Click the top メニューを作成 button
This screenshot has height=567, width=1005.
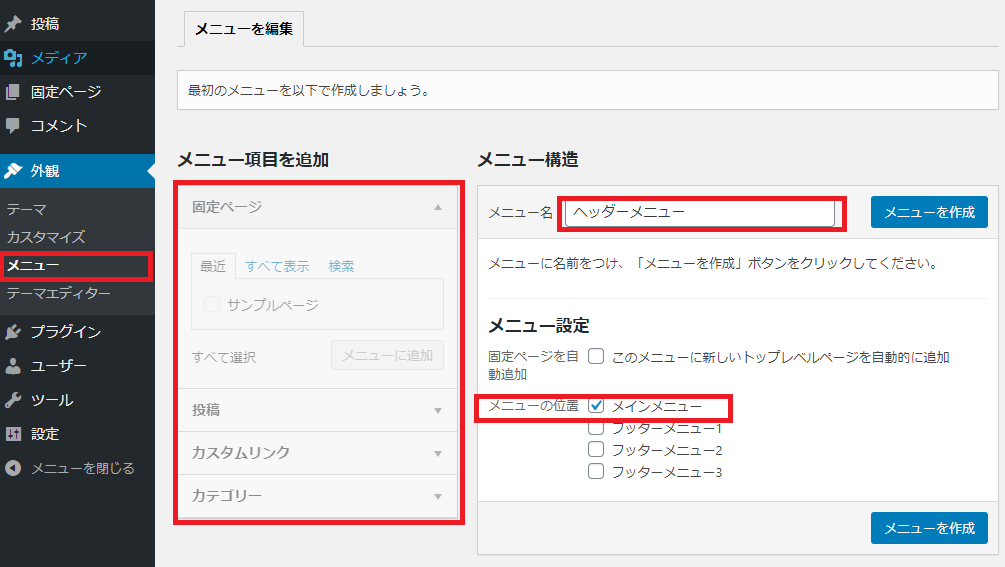(929, 212)
